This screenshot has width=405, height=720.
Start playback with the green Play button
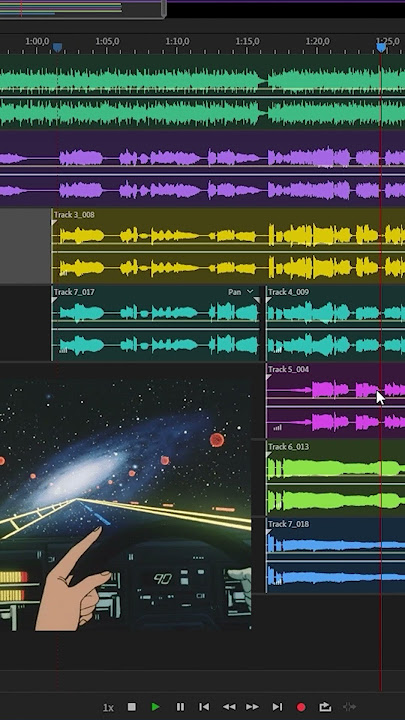tap(156, 707)
